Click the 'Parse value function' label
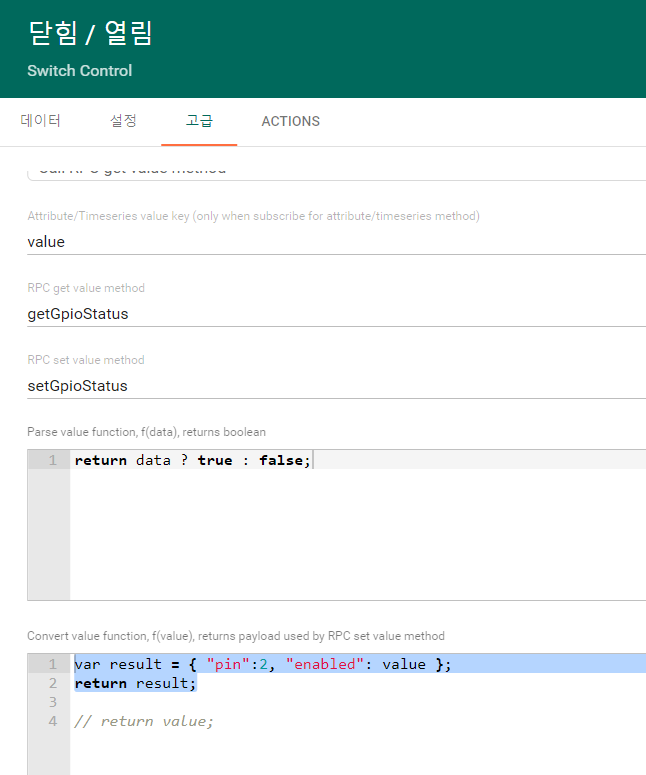646x775 pixels. (146, 432)
